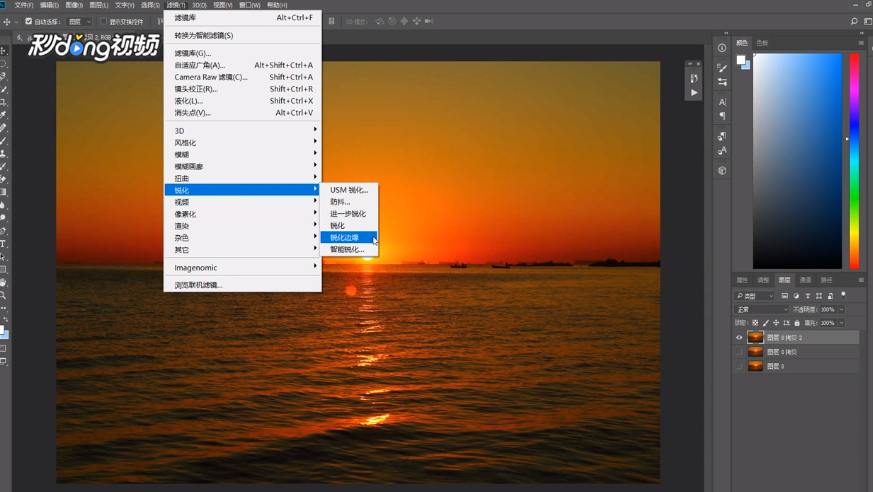Viewport: 873px width, 492px height.
Task: Expand the Imagenomic submenu
Action: coord(243,268)
